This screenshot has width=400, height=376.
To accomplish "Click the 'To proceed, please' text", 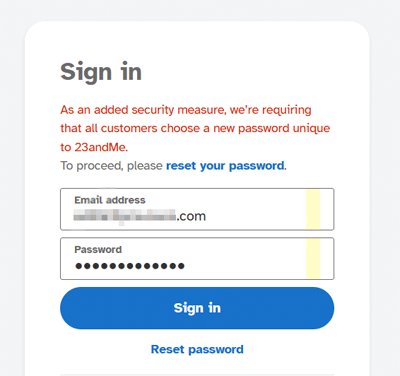I will click(x=111, y=166).
